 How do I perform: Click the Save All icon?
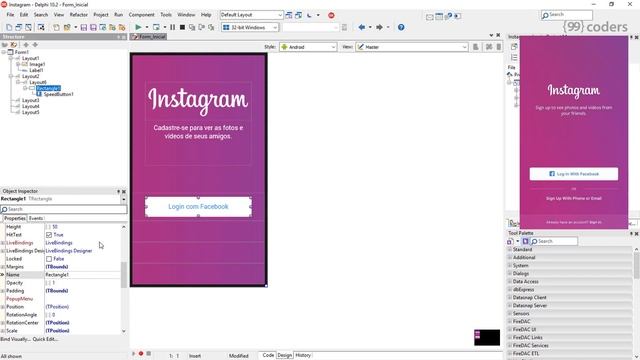click(x=93, y=27)
